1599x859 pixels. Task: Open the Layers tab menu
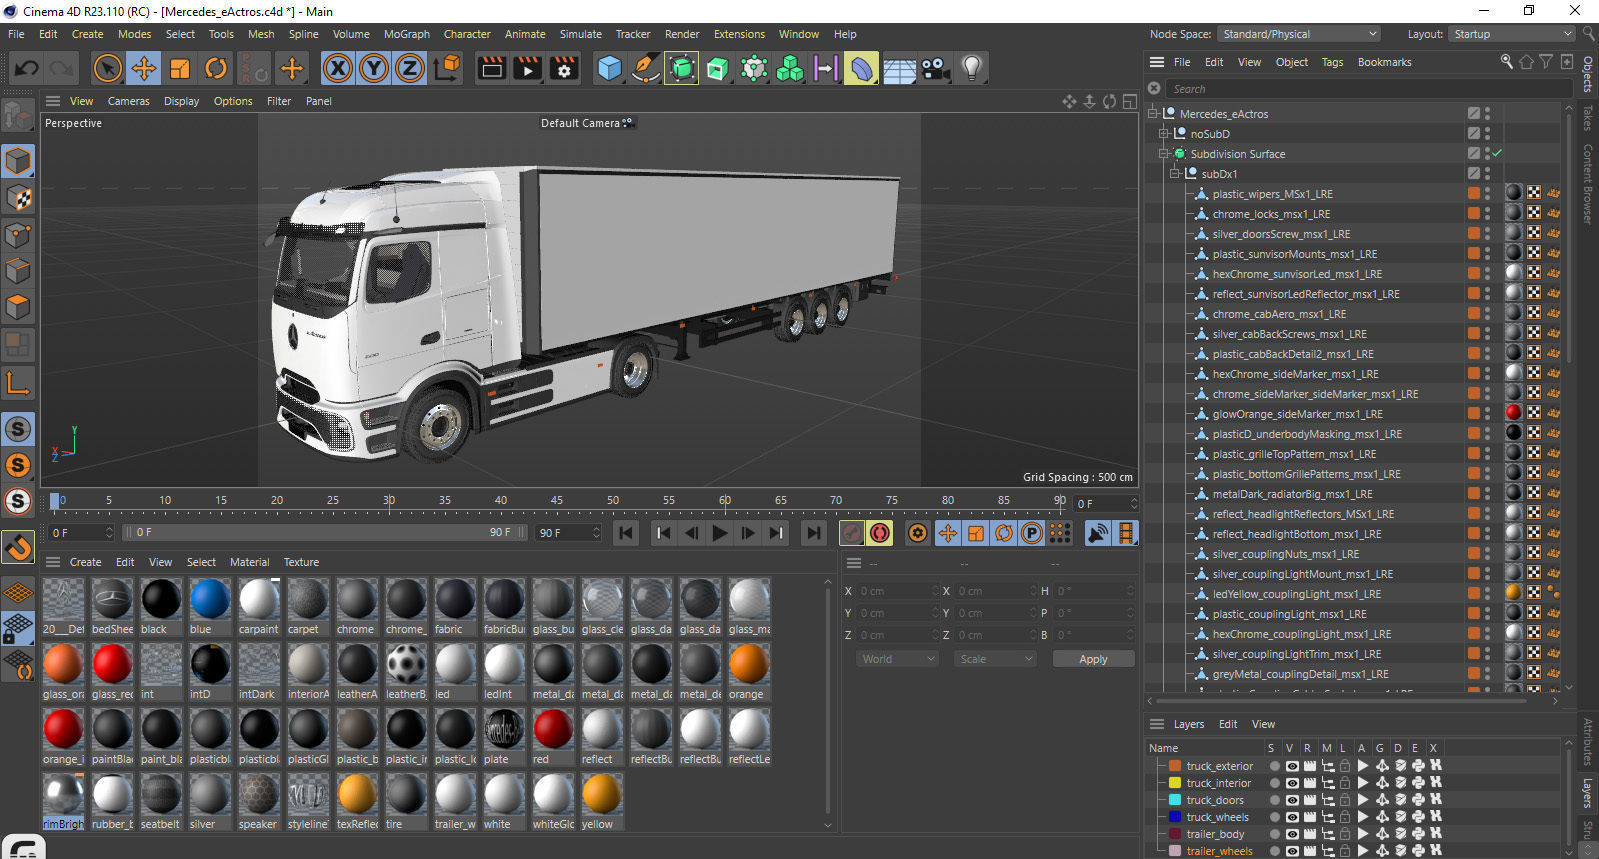[x=1188, y=724]
